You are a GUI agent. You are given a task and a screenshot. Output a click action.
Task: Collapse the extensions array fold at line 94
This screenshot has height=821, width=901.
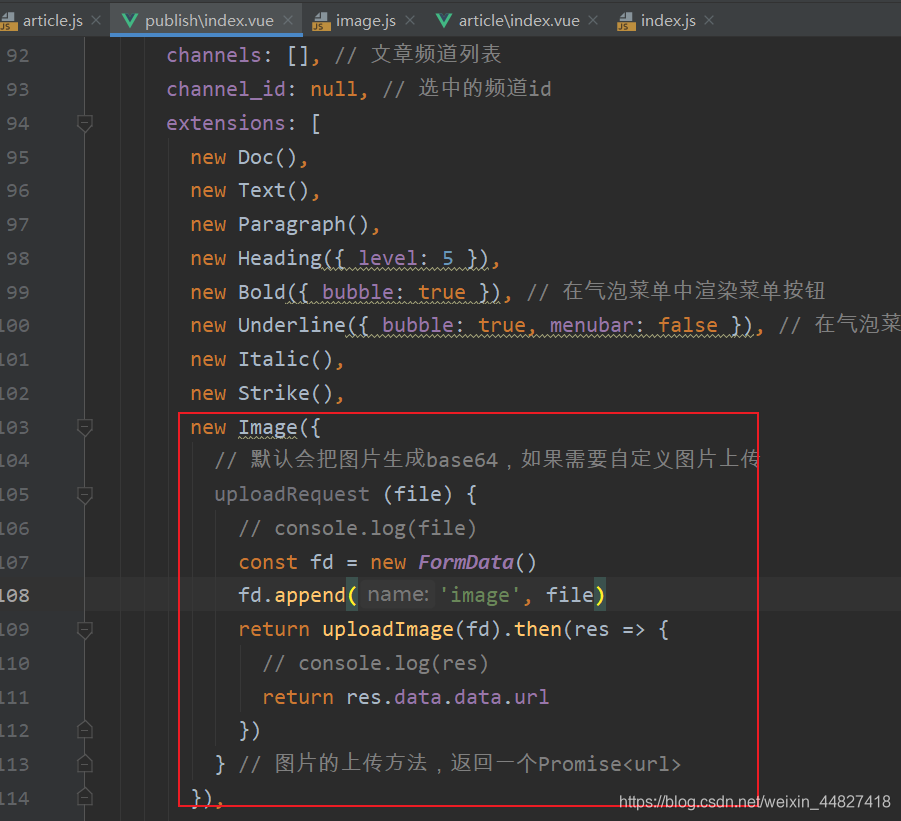[84, 123]
